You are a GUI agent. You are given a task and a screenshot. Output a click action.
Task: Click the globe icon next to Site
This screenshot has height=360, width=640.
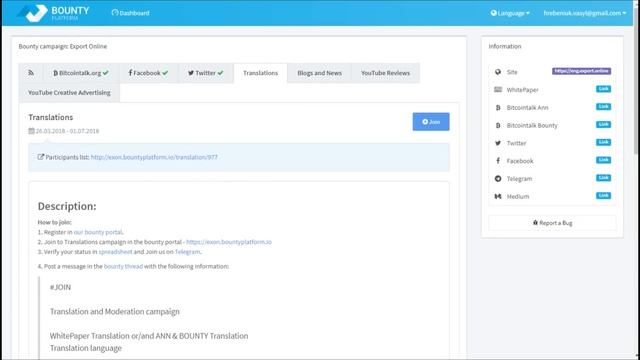[x=498, y=72]
